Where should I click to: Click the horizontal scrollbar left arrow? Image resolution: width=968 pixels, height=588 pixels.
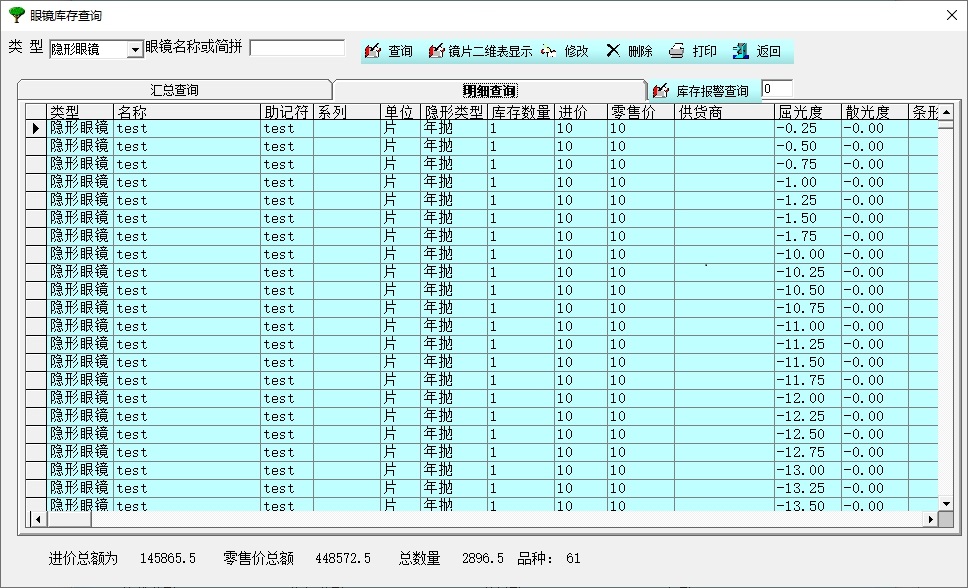click(x=39, y=519)
